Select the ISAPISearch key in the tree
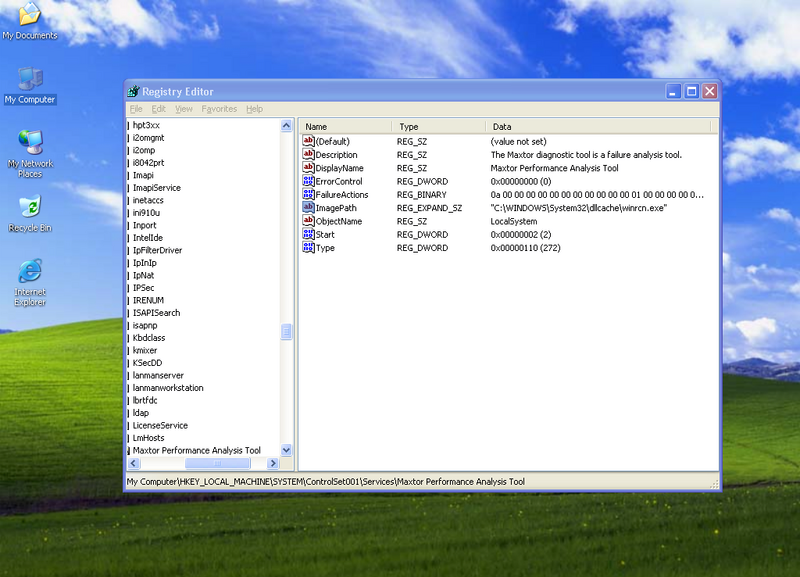Viewport: 800px width, 577px height. [x=156, y=313]
